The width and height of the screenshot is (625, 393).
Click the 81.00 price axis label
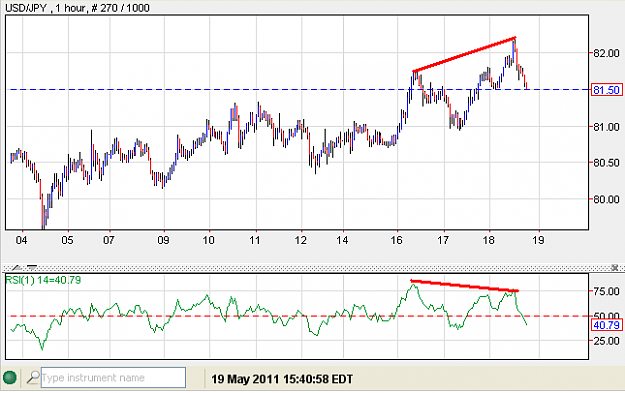pos(606,127)
